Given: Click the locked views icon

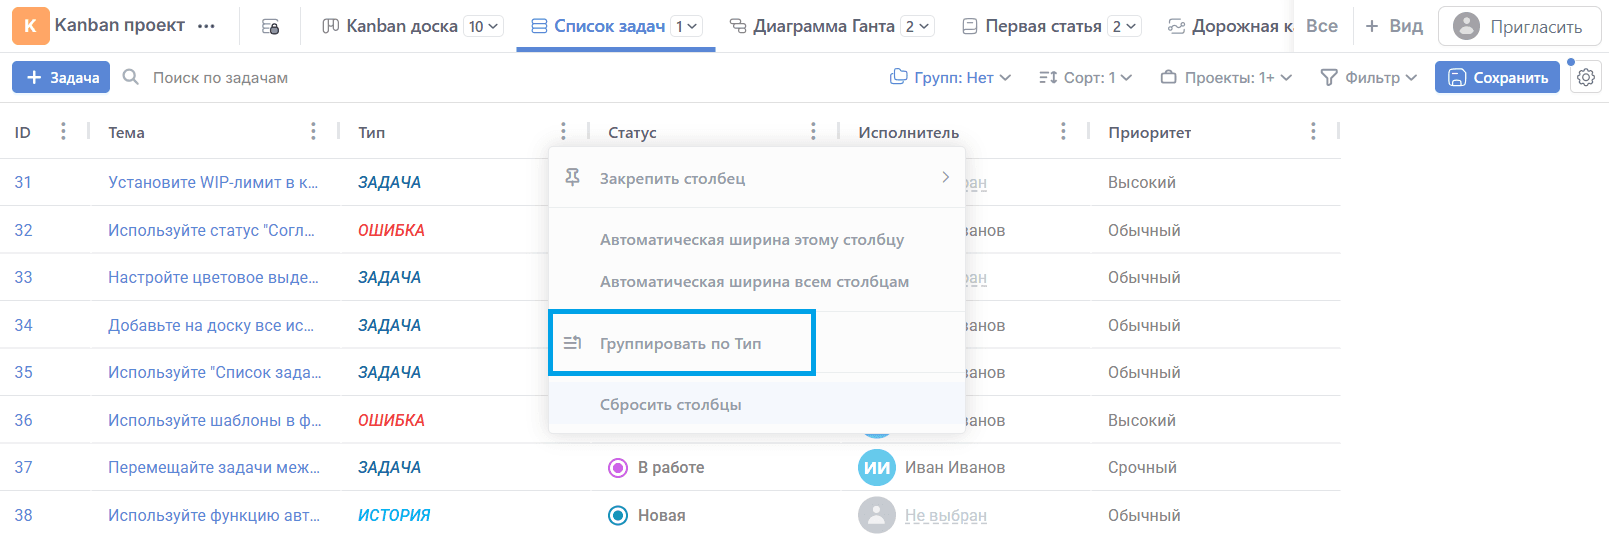Looking at the screenshot, I should (270, 26).
